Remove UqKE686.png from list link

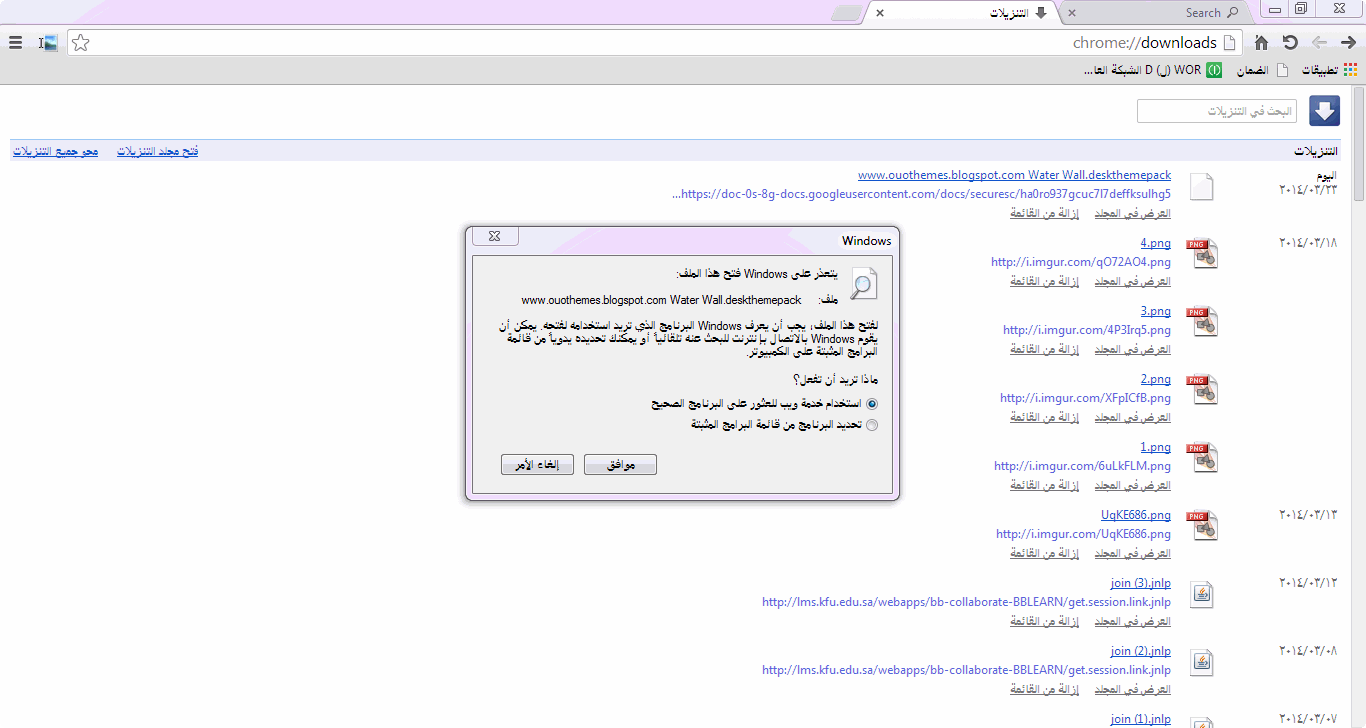point(1047,553)
